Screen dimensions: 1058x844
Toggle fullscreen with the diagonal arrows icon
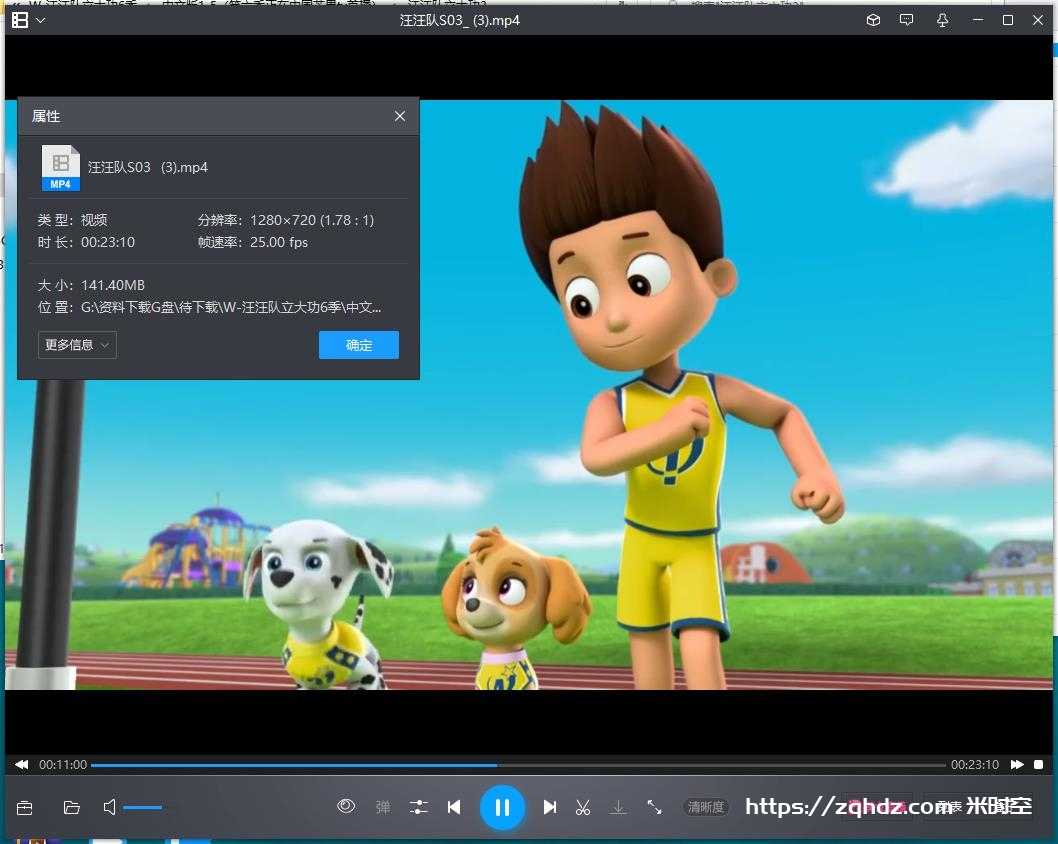654,807
